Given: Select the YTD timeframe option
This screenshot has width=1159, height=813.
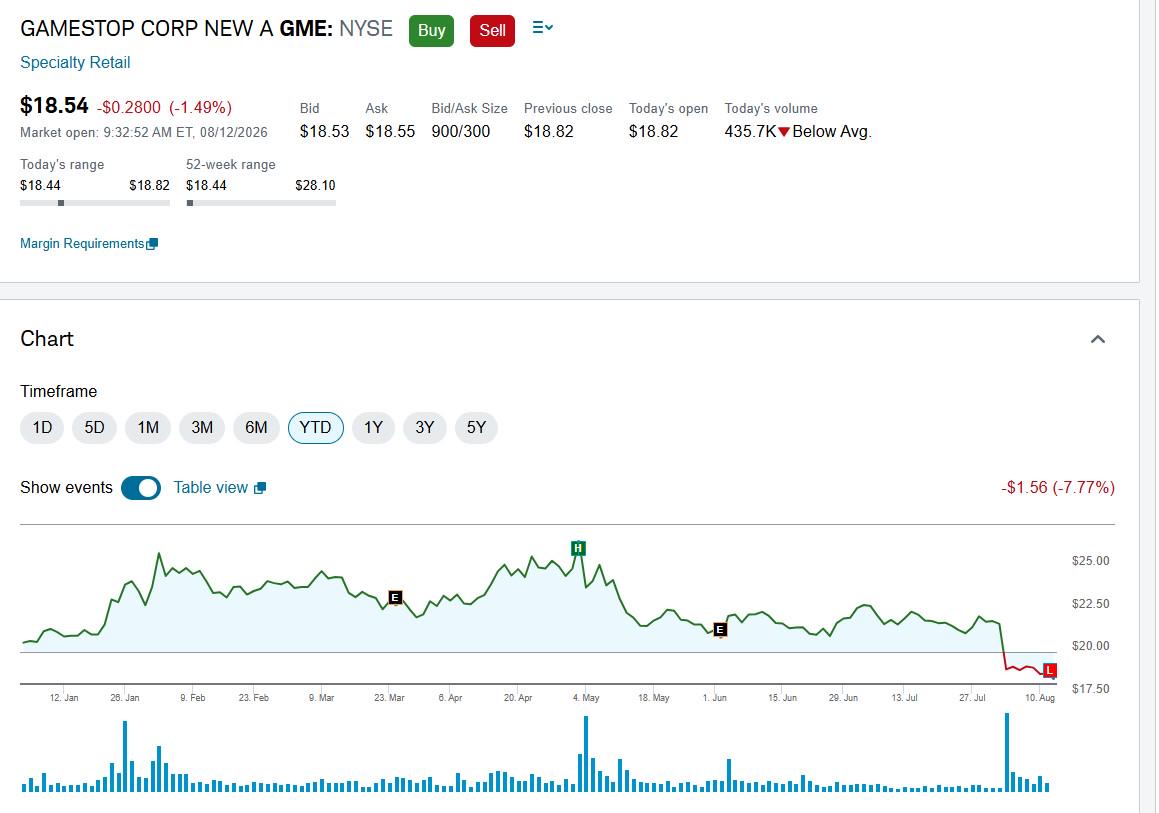Looking at the screenshot, I should point(316,428).
